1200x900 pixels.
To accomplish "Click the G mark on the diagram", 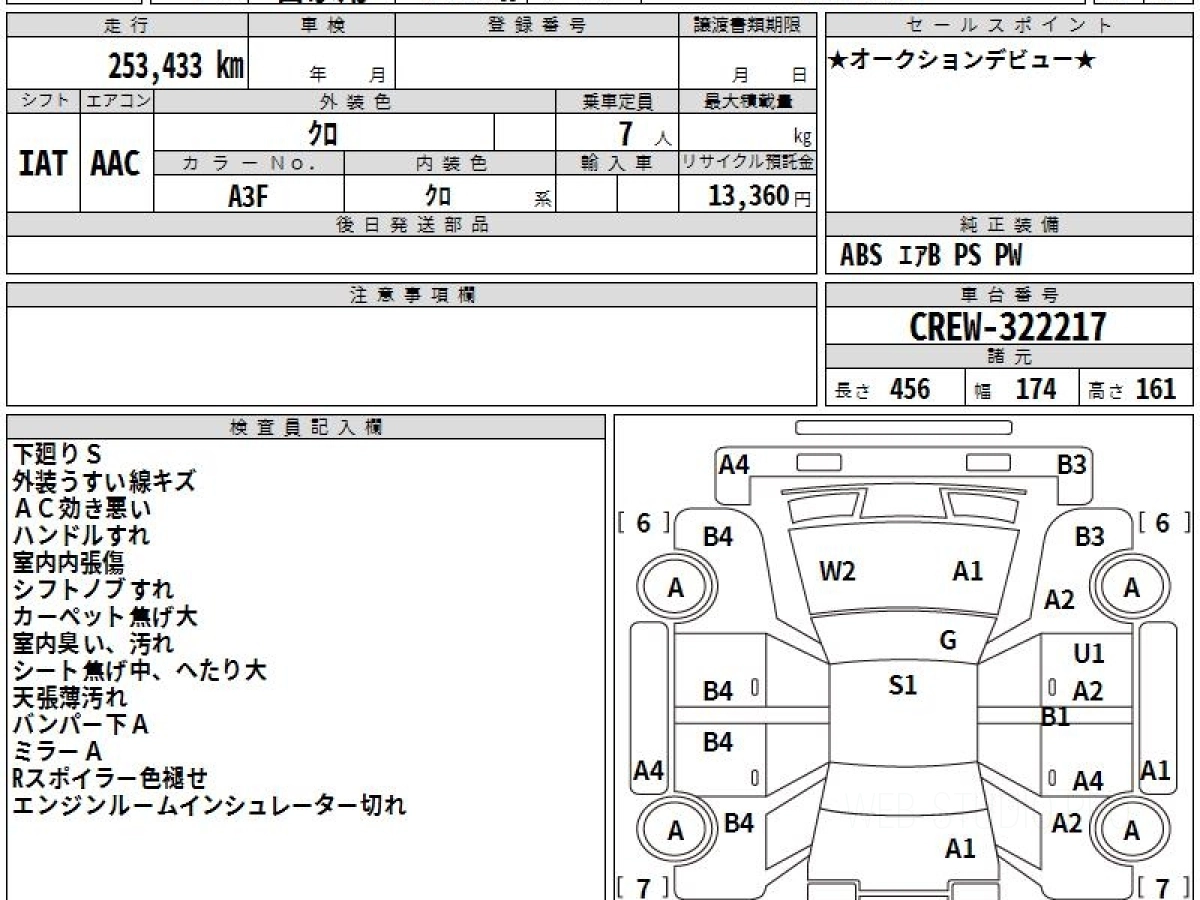I will [x=948, y=642].
